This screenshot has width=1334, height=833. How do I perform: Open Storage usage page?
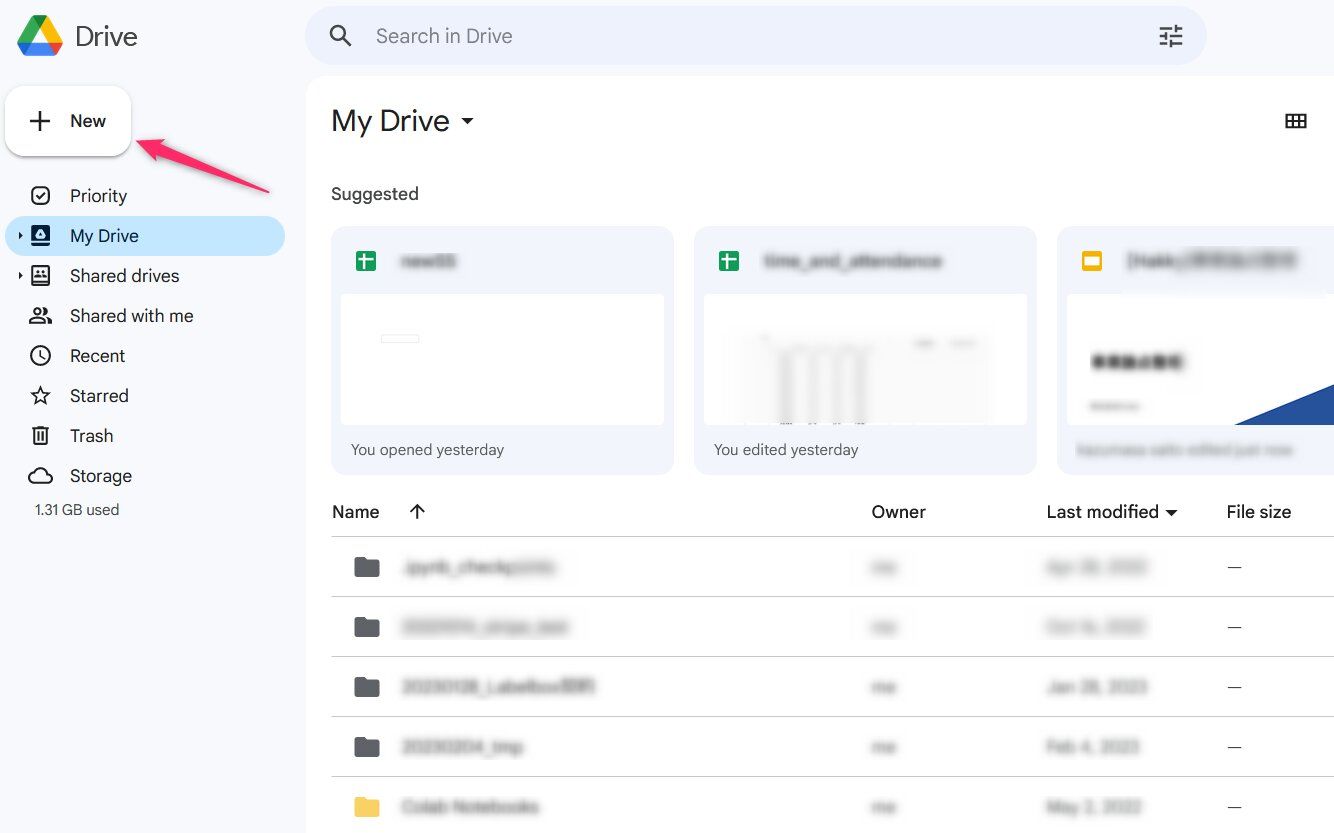tap(100, 476)
